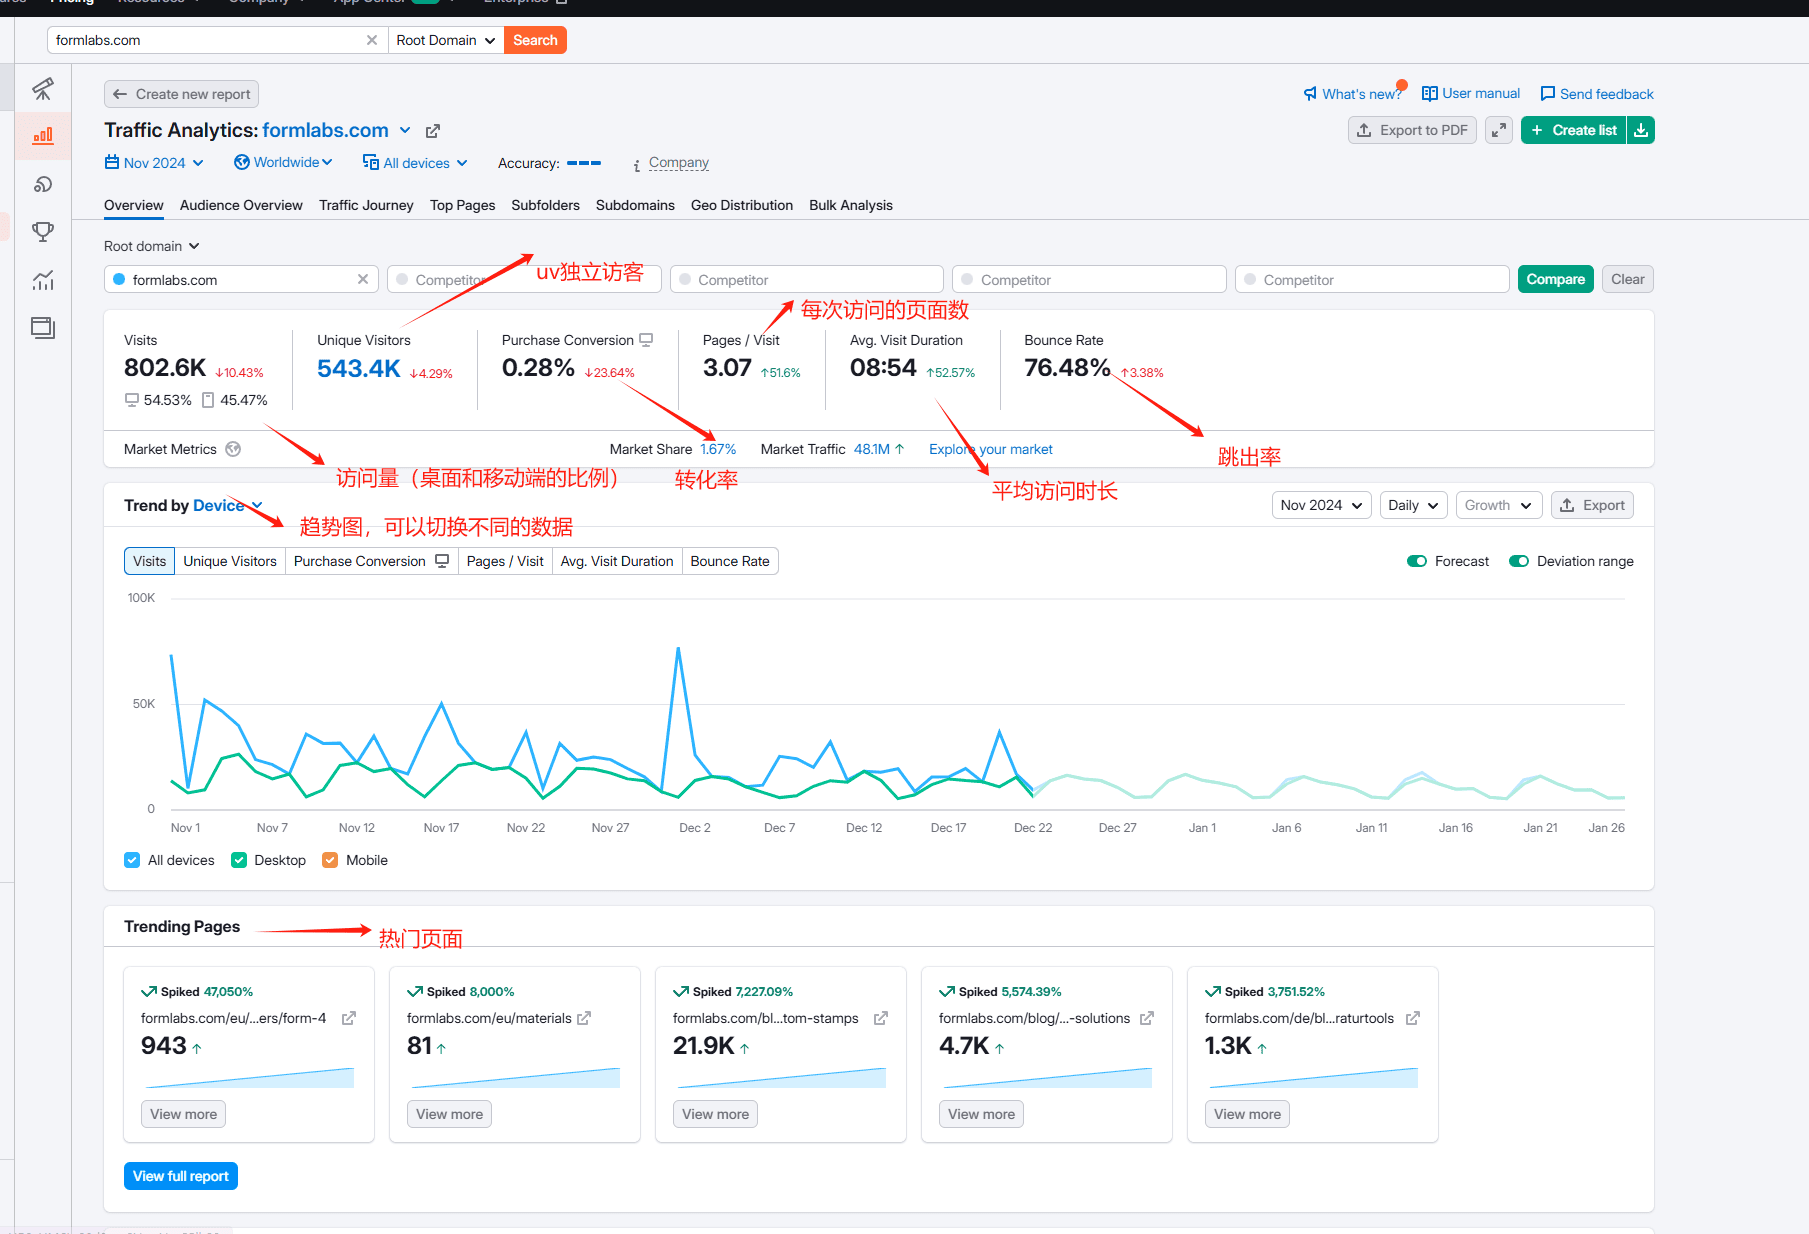Open external link for raturtools page
This screenshot has width=1809, height=1234.
[1413, 1018]
